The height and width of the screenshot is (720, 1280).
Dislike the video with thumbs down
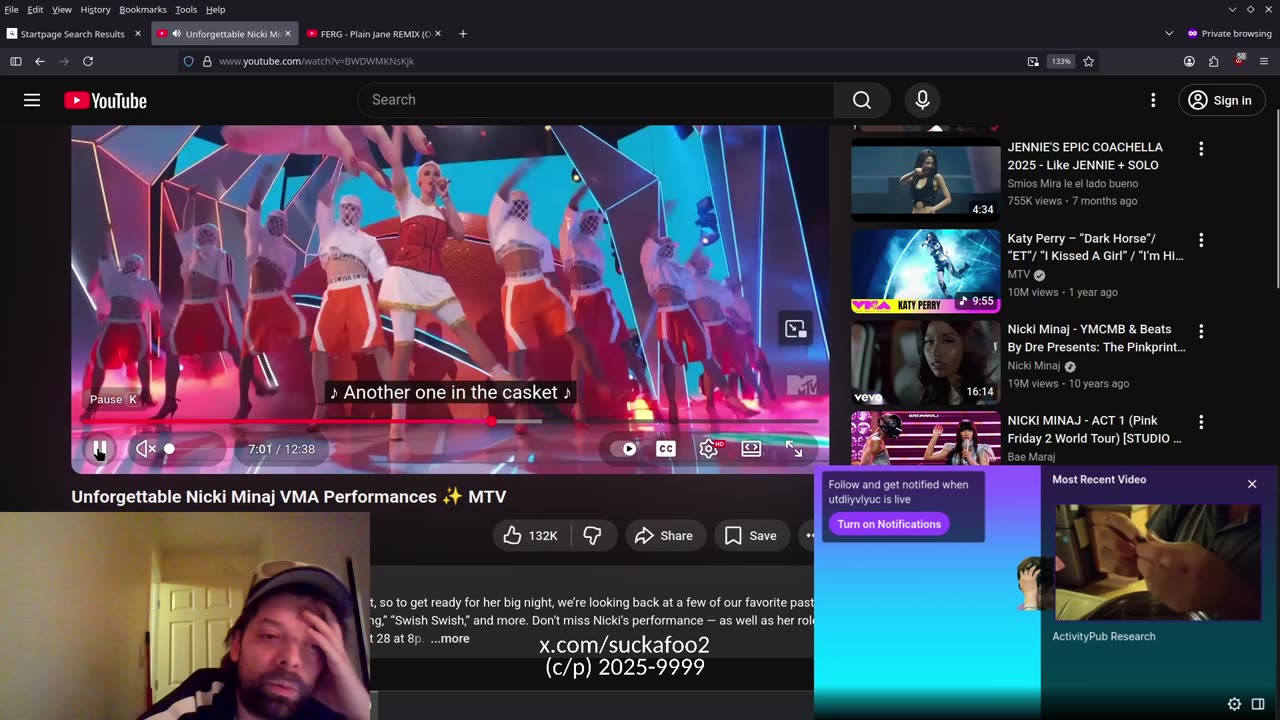point(592,536)
